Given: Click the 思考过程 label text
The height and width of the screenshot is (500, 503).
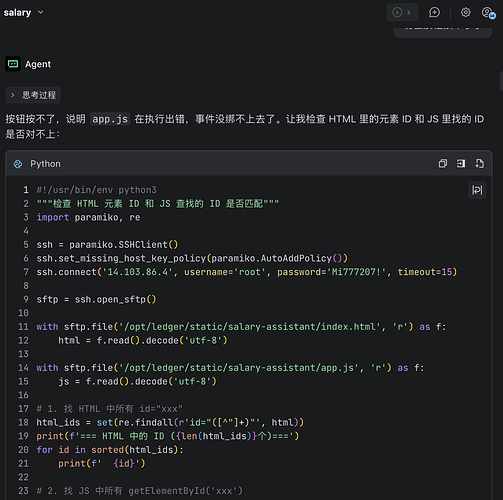Looking at the screenshot, I should pos(39,95).
